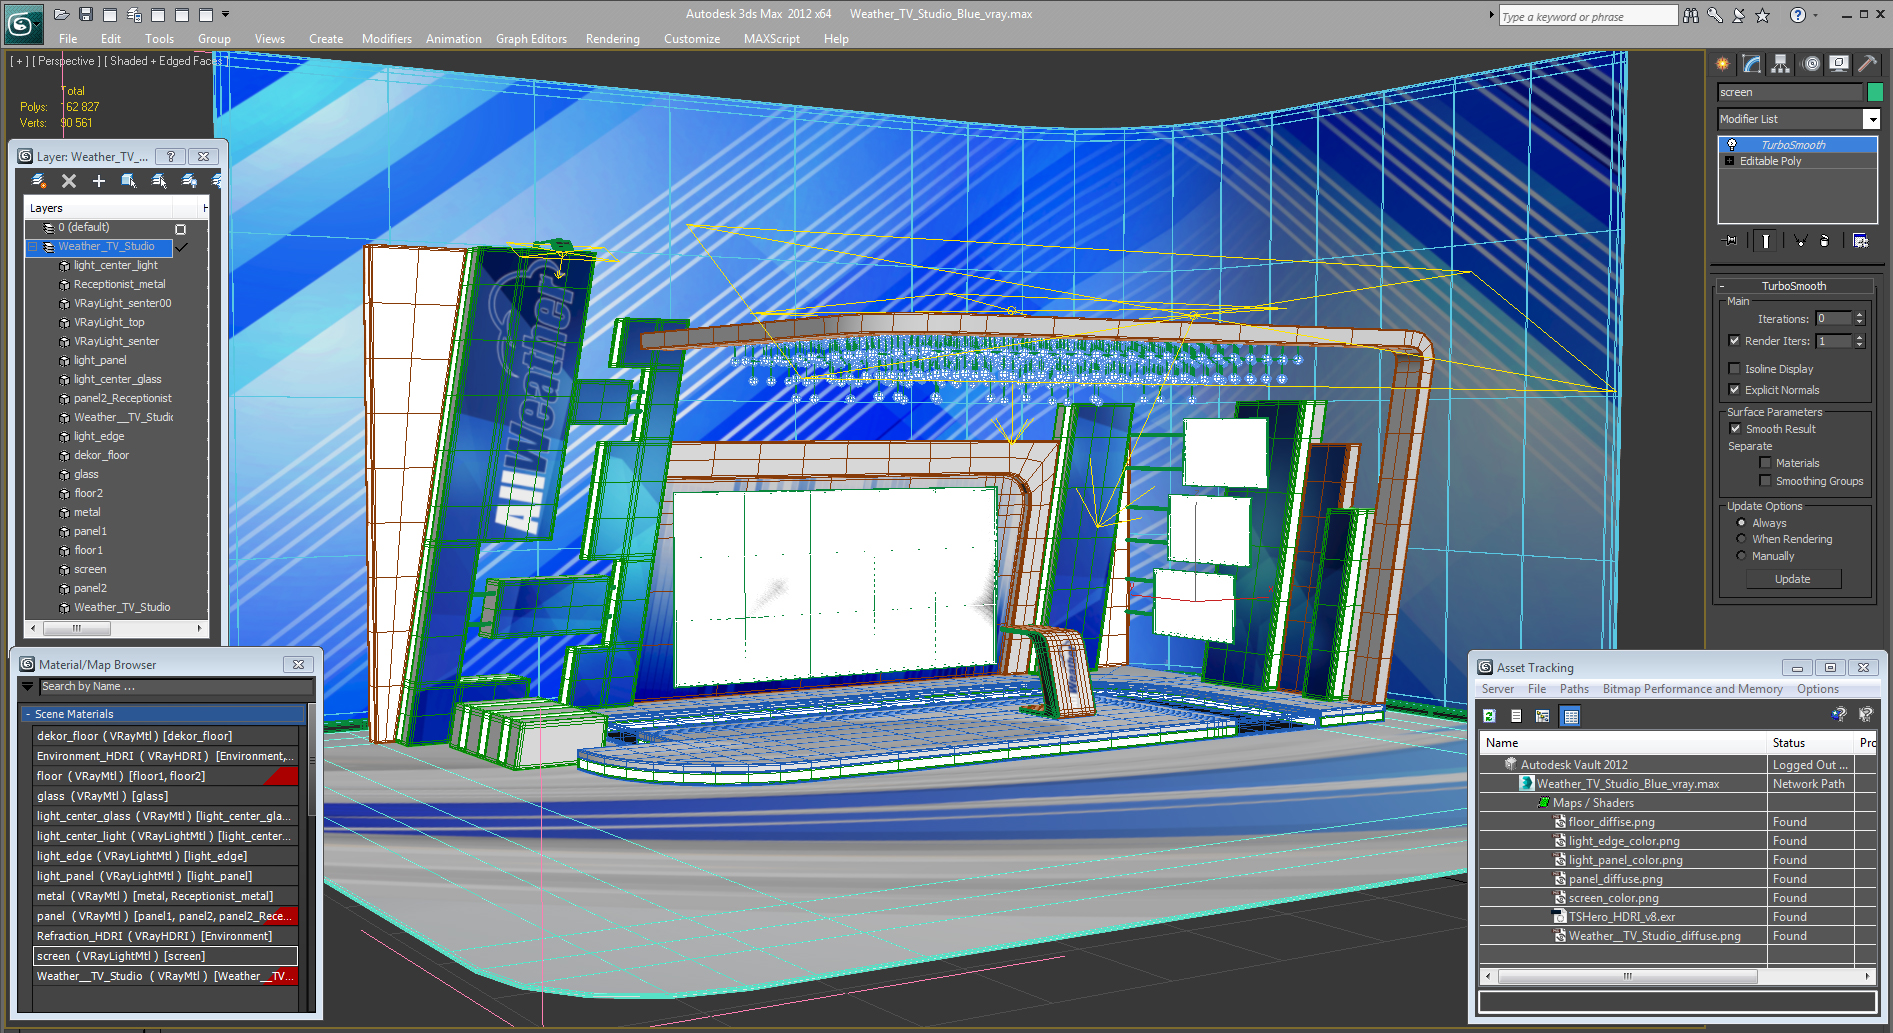The image size is (1893, 1033).
Task: Click Shaded + Edged Faces viewport label
Action: pyautogui.click(x=166, y=61)
